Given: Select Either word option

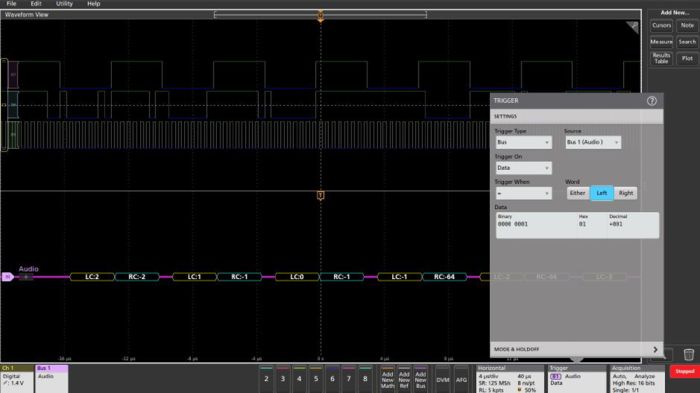Looking at the screenshot, I should [577, 193].
